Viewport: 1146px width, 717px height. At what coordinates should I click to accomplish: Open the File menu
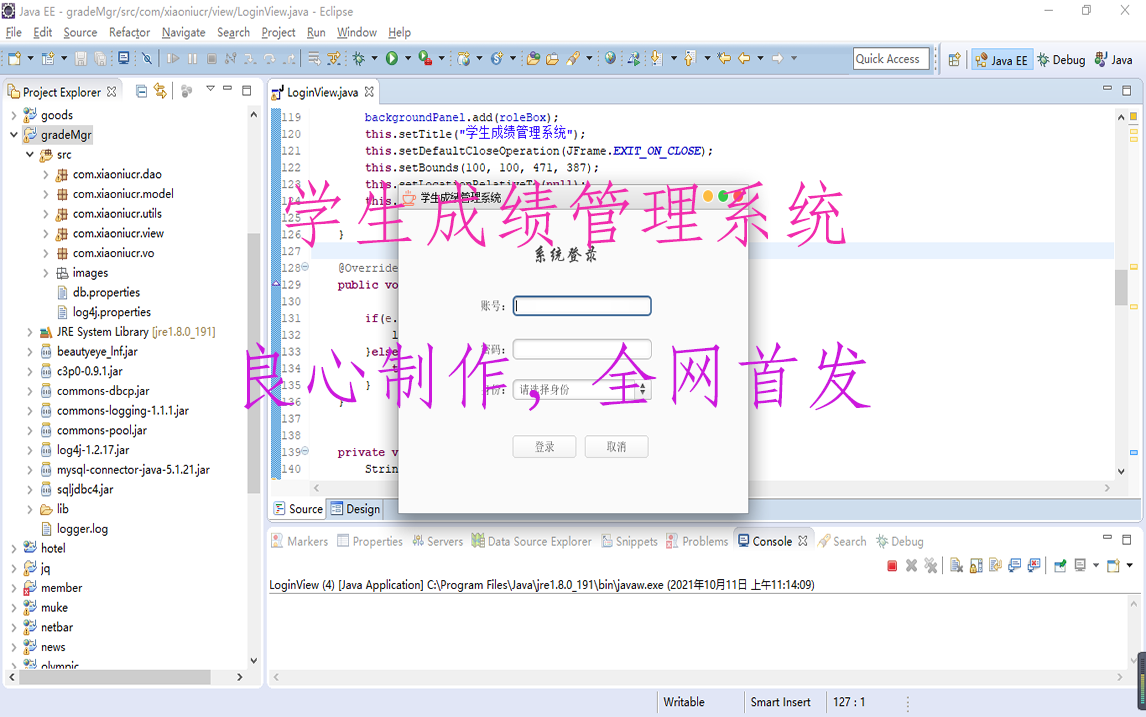pyautogui.click(x=14, y=32)
